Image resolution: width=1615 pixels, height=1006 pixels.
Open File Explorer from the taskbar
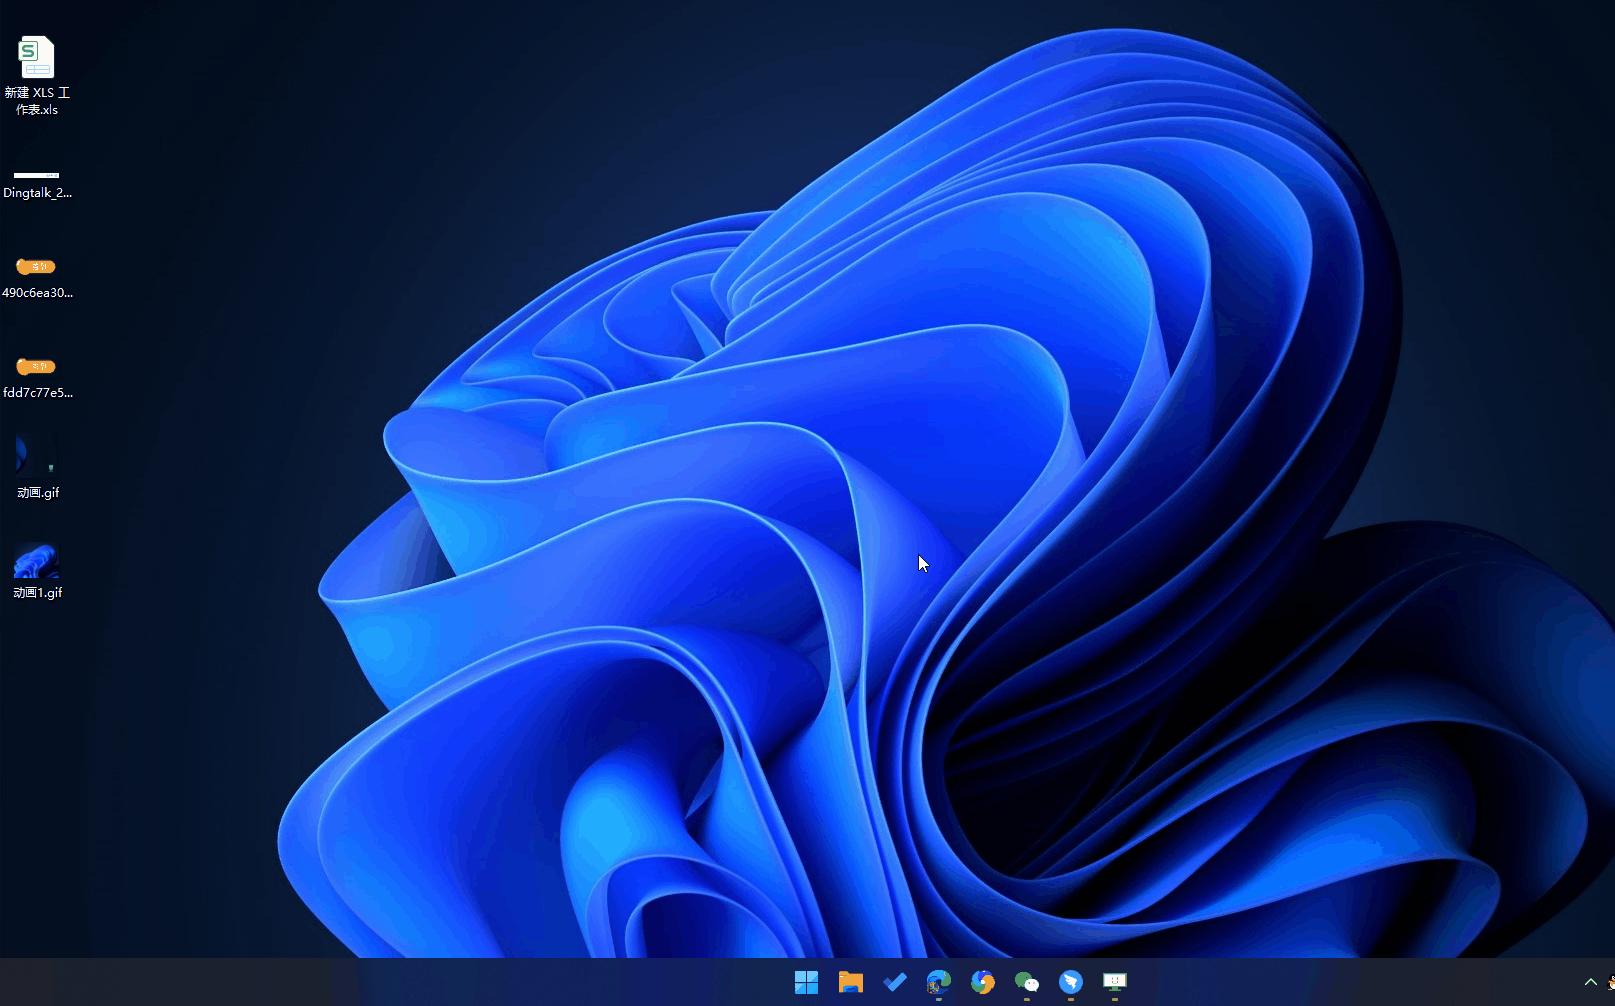(x=850, y=982)
